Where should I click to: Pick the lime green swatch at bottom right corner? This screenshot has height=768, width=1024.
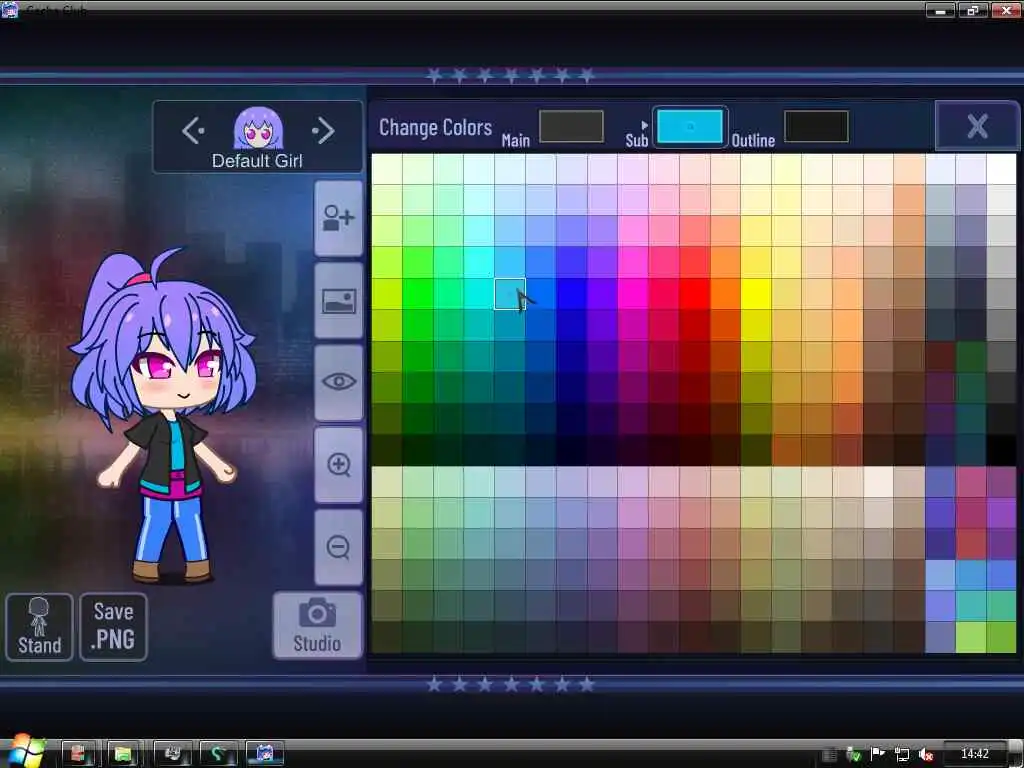(x=1001, y=637)
